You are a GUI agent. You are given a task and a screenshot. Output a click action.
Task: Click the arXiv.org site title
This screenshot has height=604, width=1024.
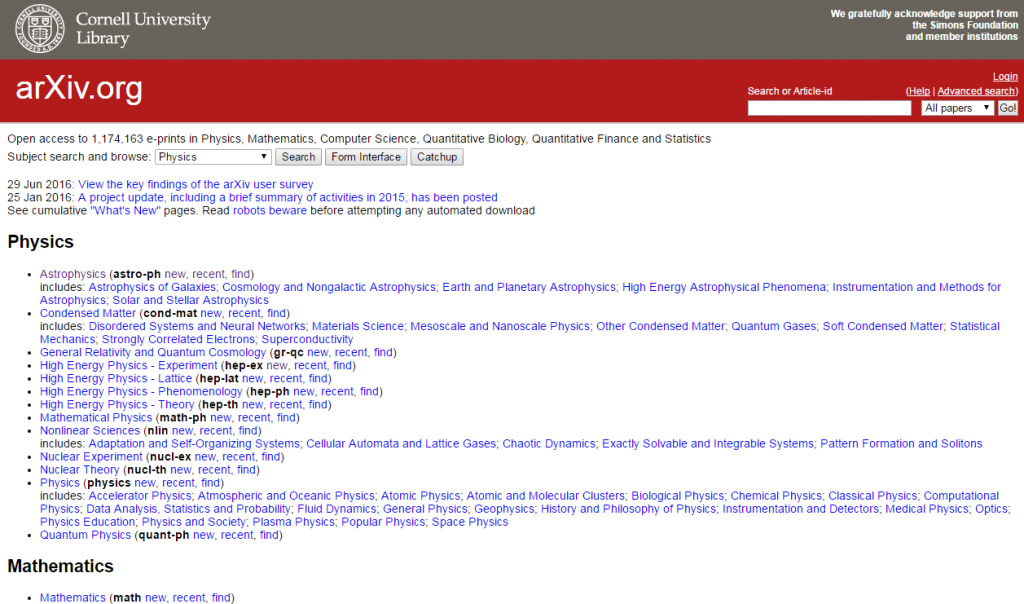point(79,88)
